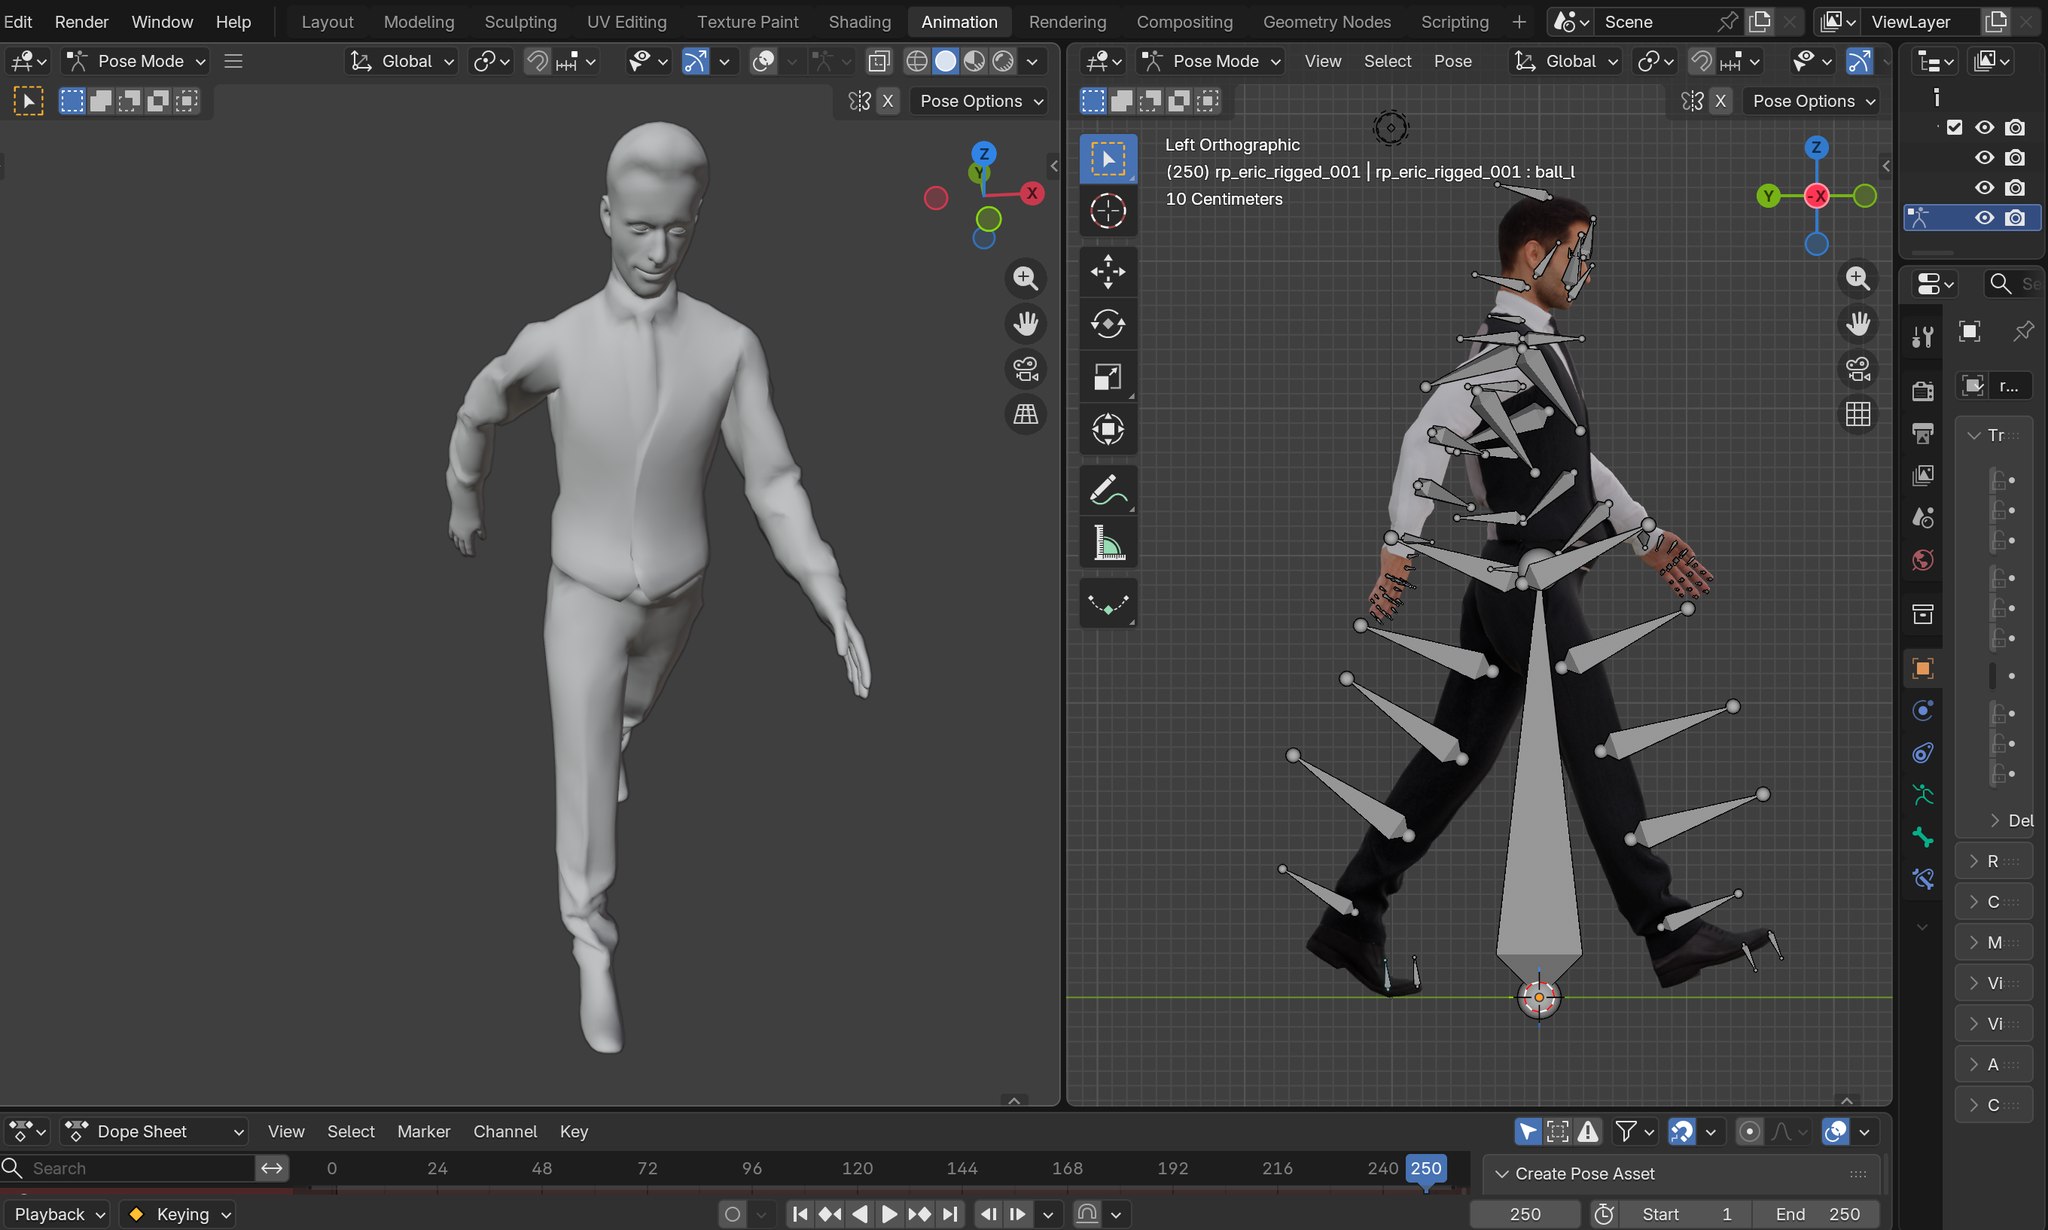This screenshot has width=2048, height=1230.
Task: Open Marker menu in Dope Sheet
Action: point(423,1131)
